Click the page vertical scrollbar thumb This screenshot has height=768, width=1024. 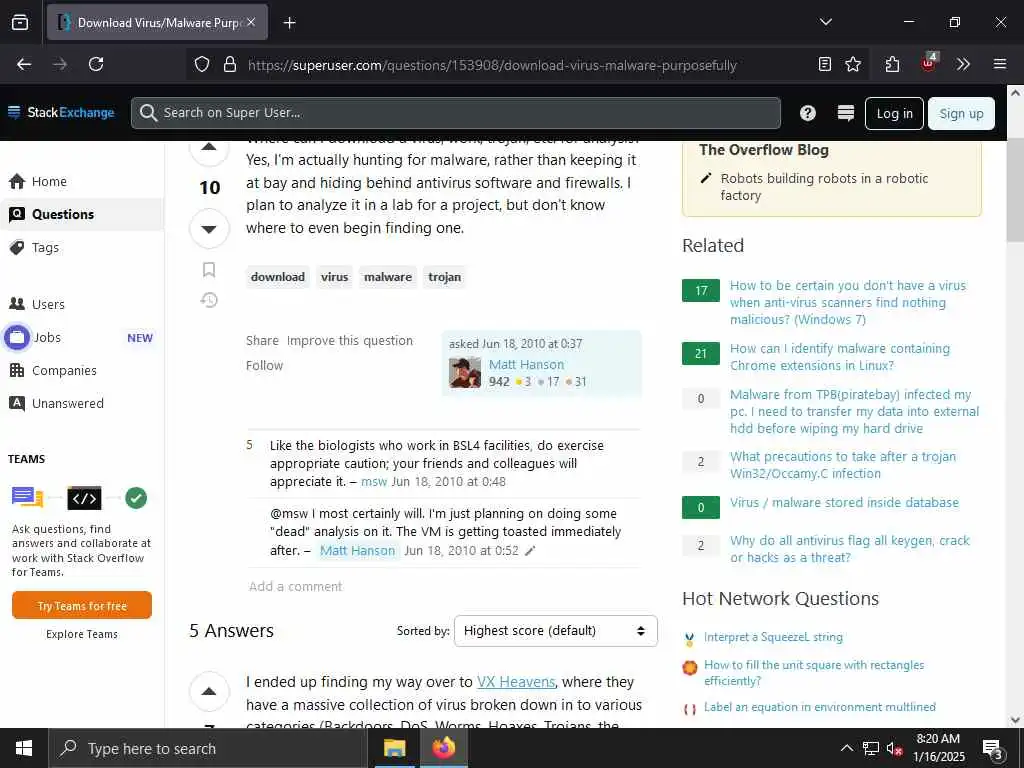point(1015,189)
